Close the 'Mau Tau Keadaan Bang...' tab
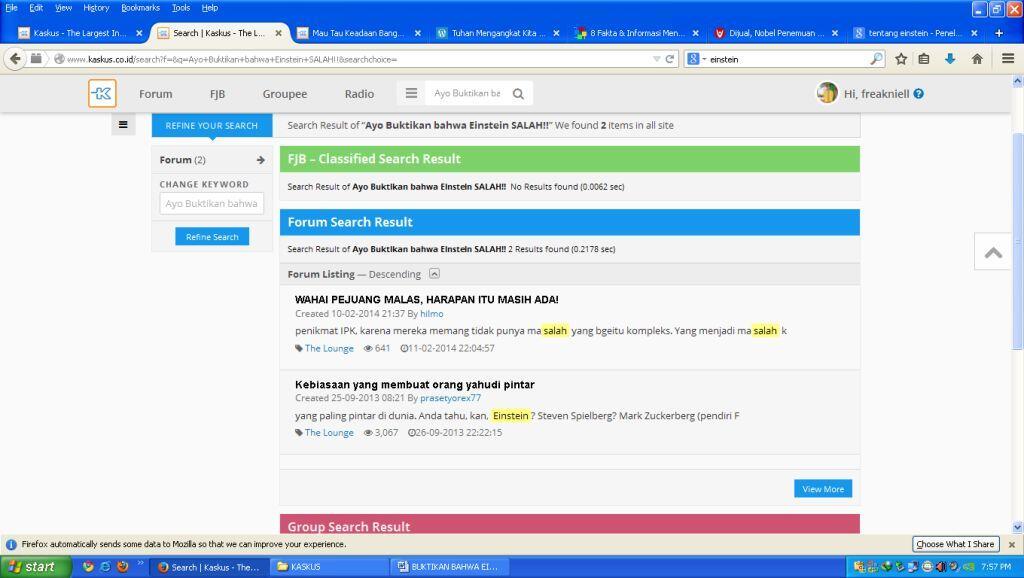The width and height of the screenshot is (1024, 578). pos(418,33)
